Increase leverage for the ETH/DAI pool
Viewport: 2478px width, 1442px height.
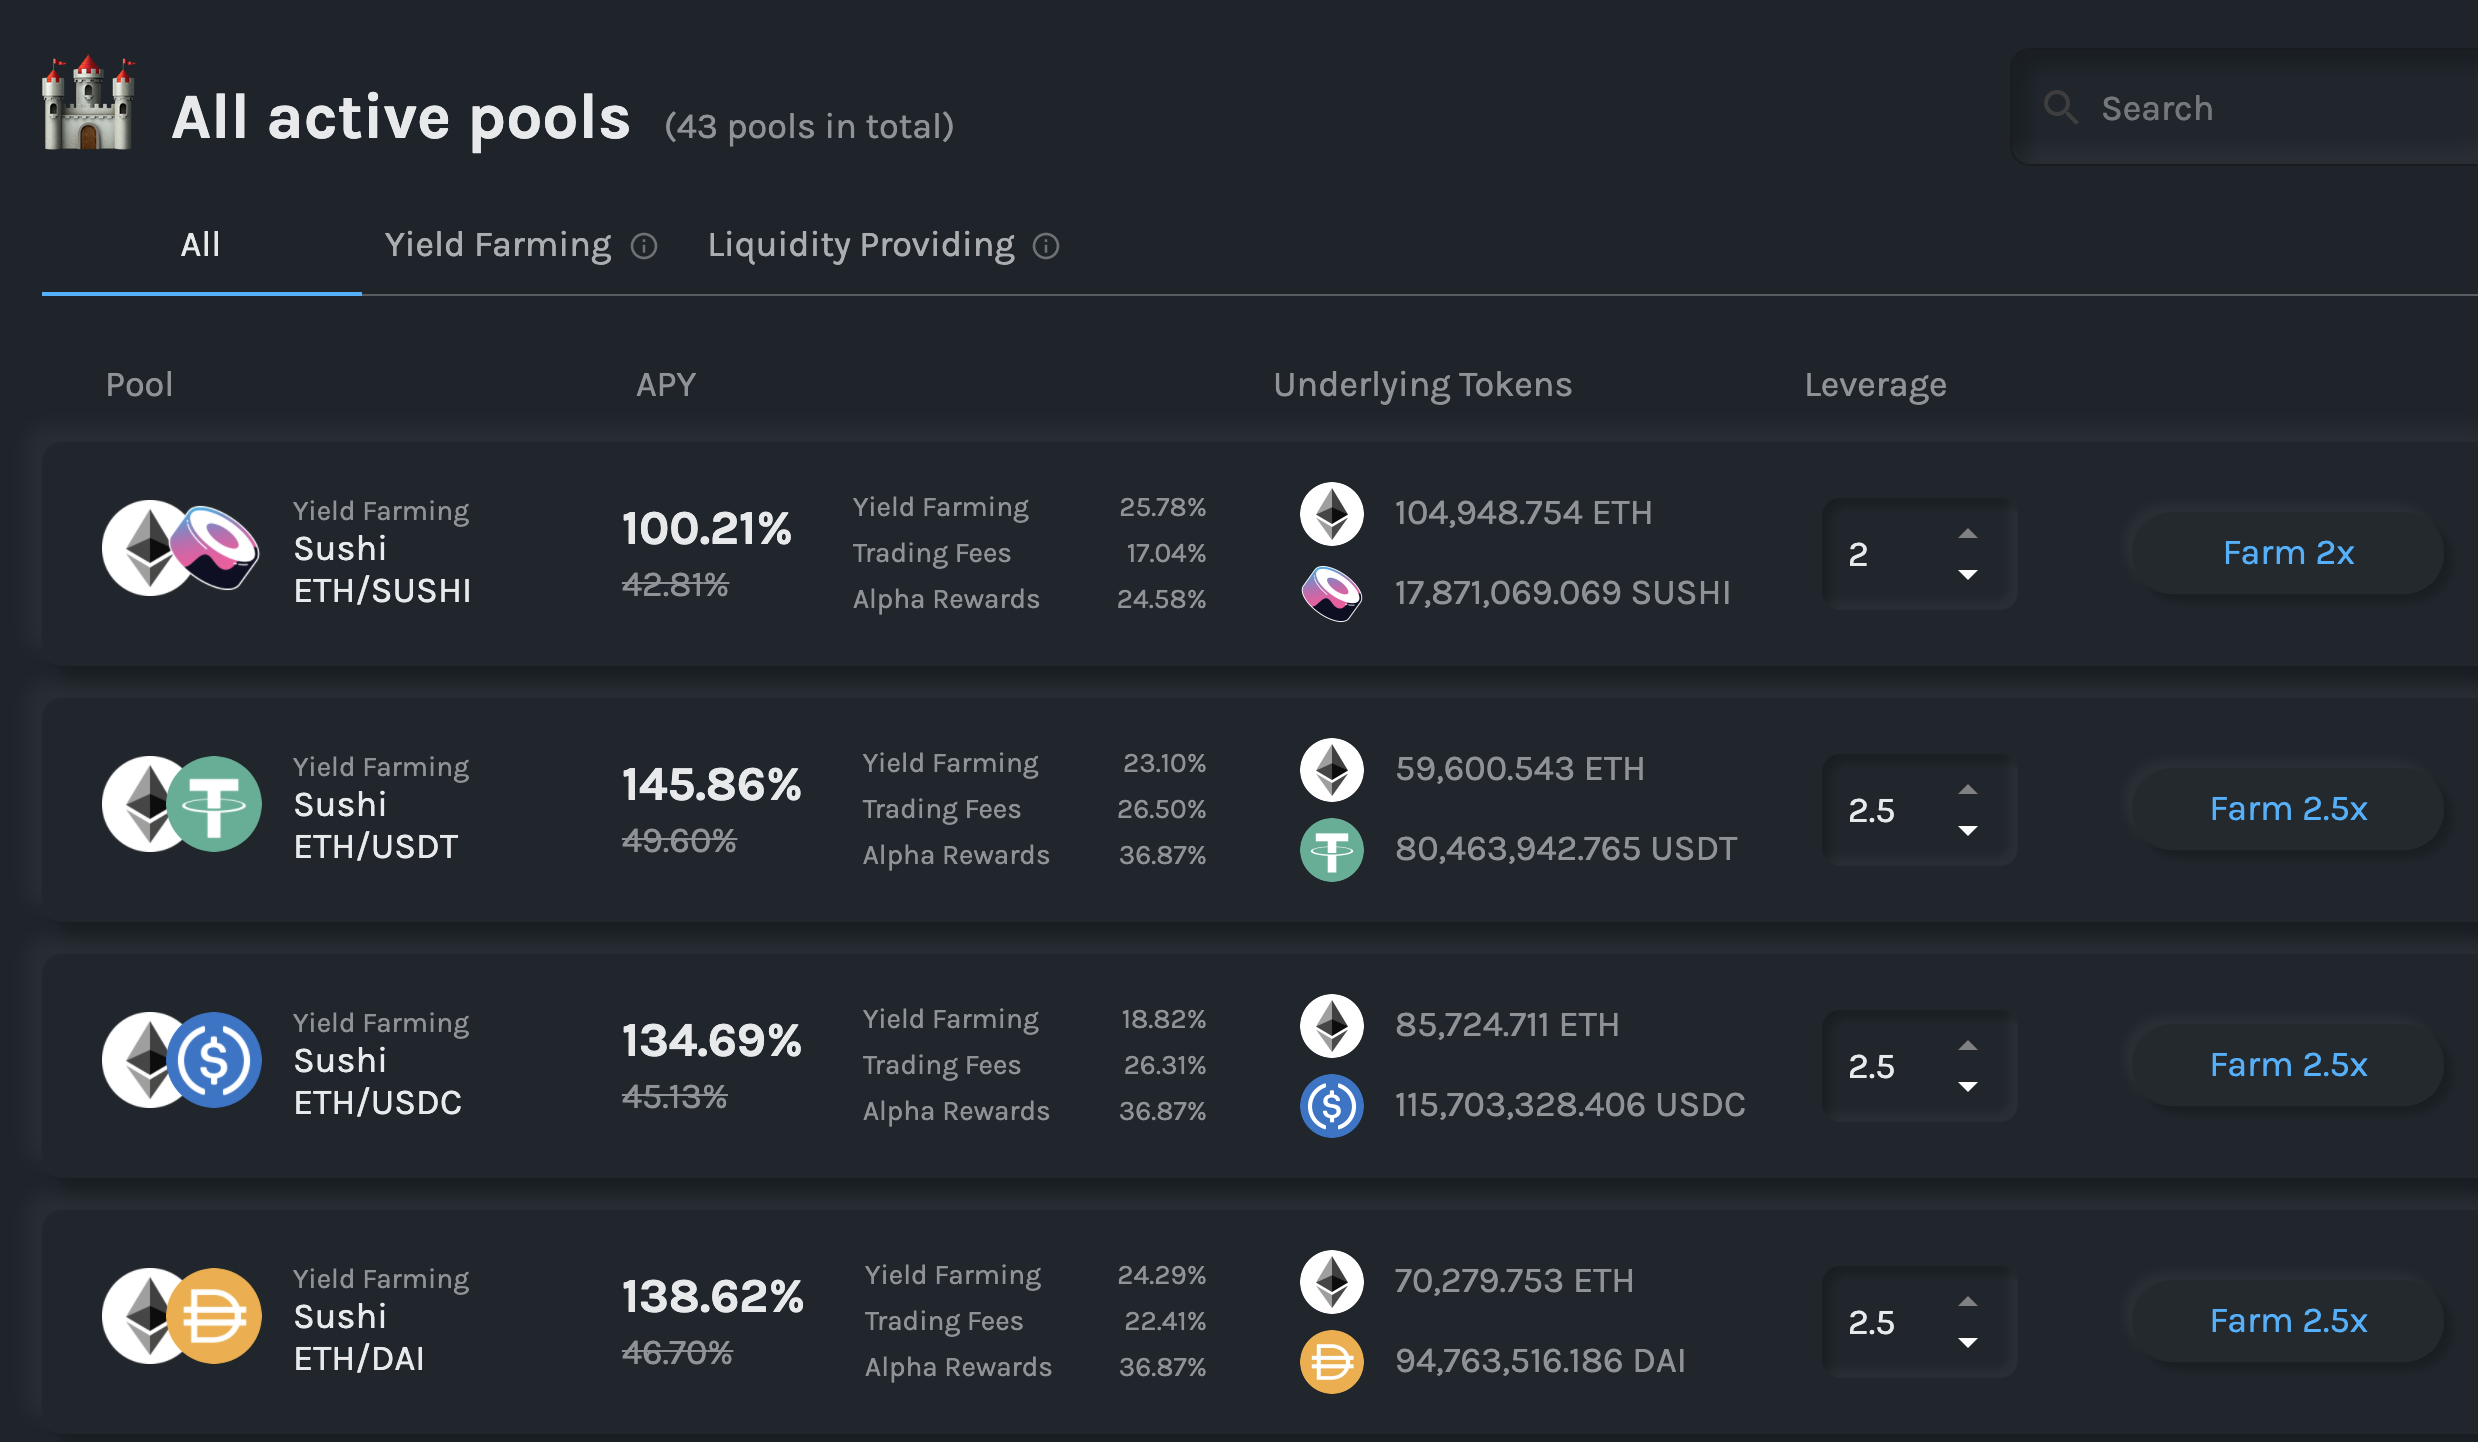point(1968,1302)
